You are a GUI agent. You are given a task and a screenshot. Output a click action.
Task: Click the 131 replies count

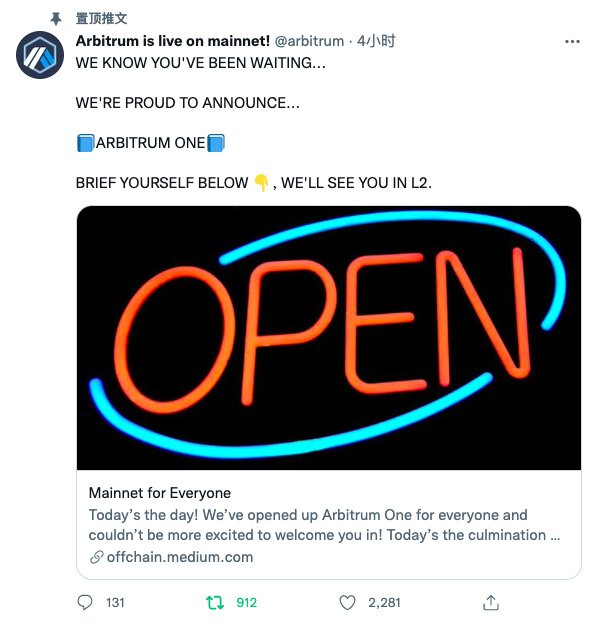[115, 603]
